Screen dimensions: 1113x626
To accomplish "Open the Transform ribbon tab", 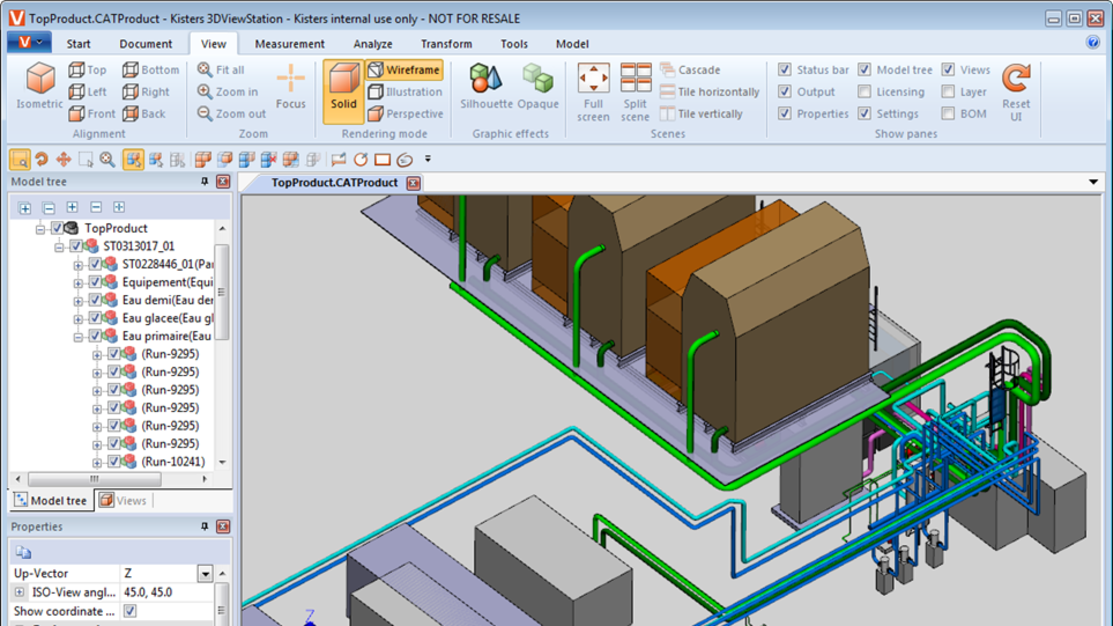I will click(x=446, y=44).
